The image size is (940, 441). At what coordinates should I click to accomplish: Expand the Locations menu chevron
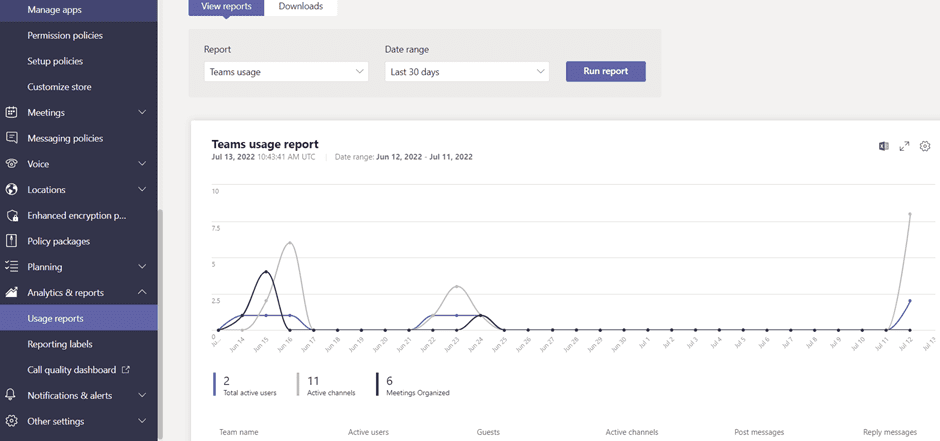142,190
